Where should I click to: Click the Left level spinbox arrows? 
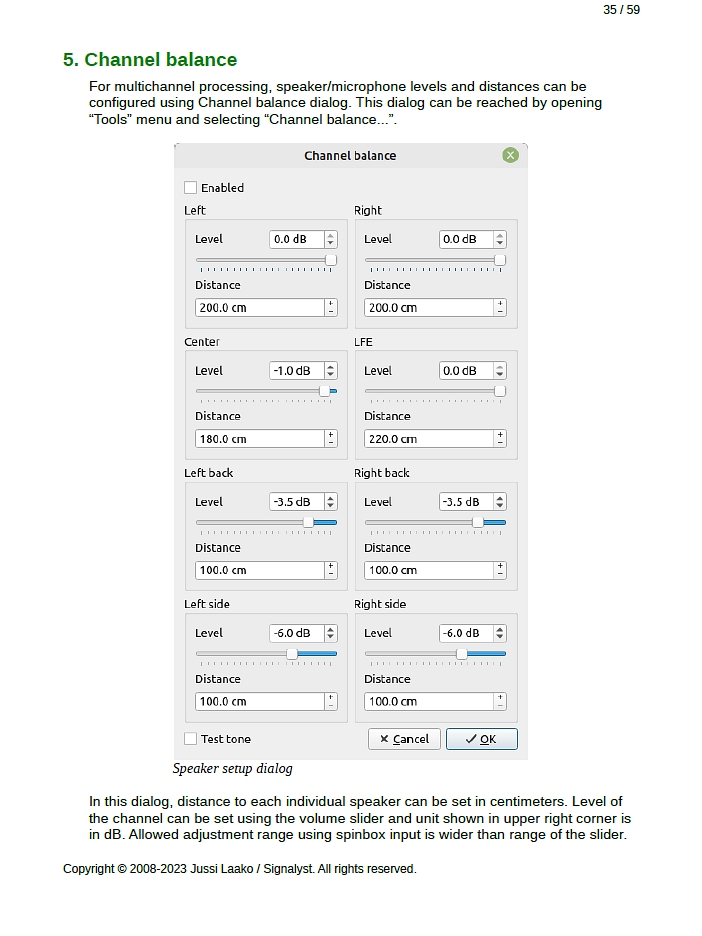[x=331, y=240]
